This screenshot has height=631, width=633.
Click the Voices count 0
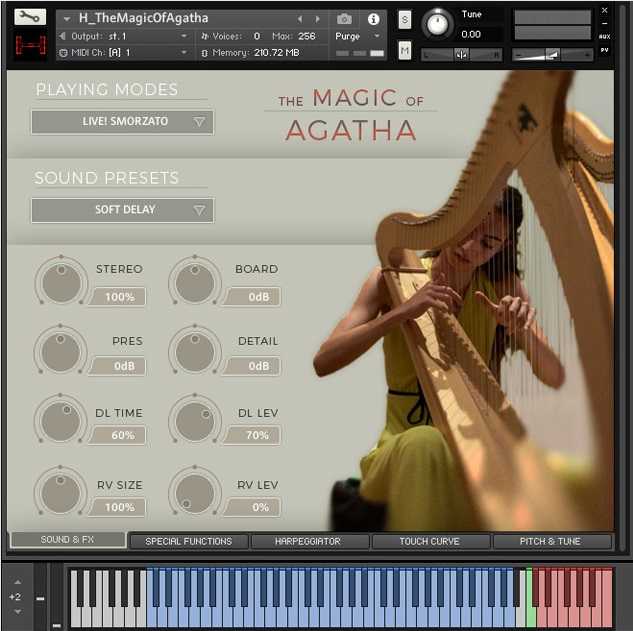[x=257, y=36]
